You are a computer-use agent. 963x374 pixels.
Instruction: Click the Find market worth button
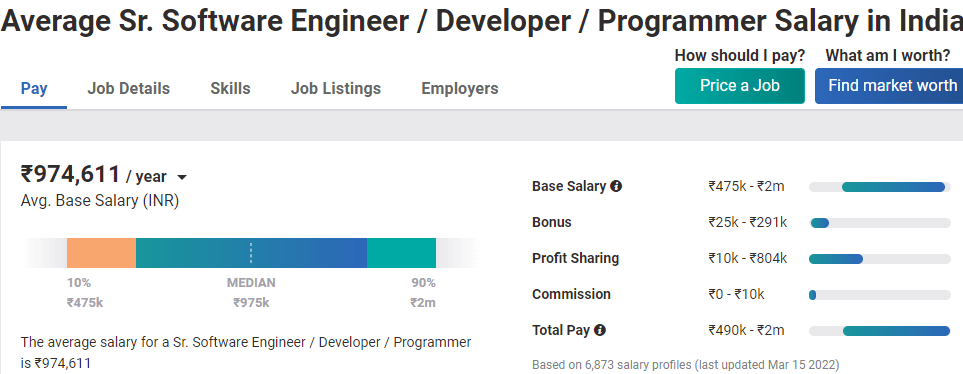click(889, 85)
